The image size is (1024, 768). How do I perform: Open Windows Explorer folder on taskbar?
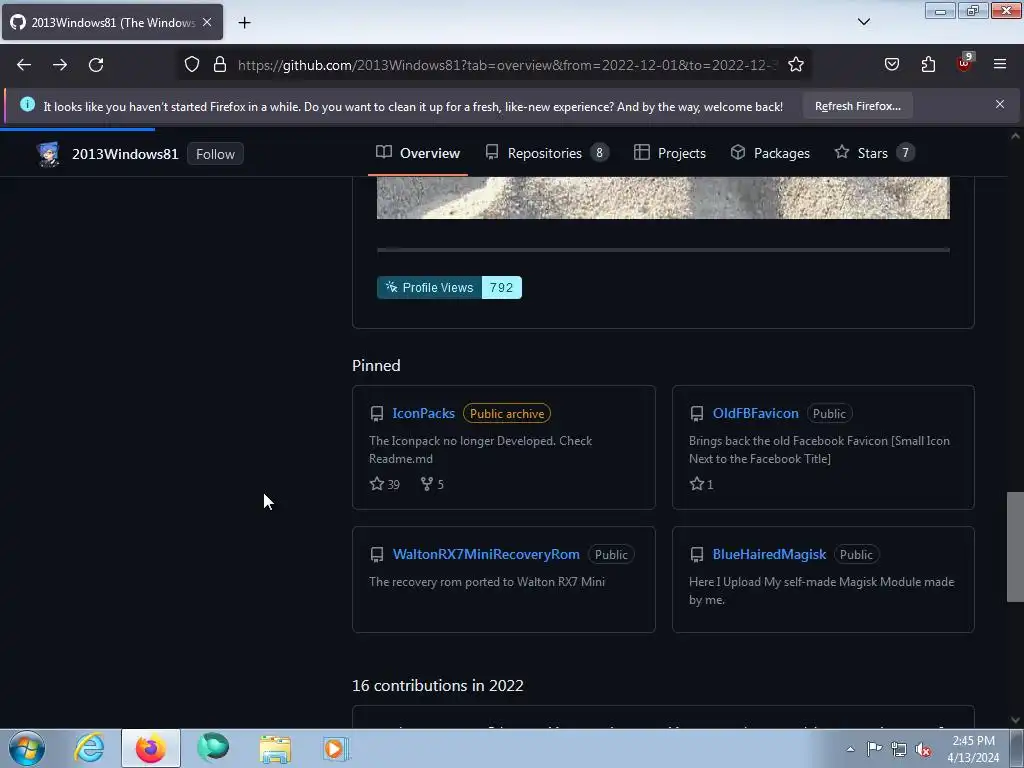point(275,748)
